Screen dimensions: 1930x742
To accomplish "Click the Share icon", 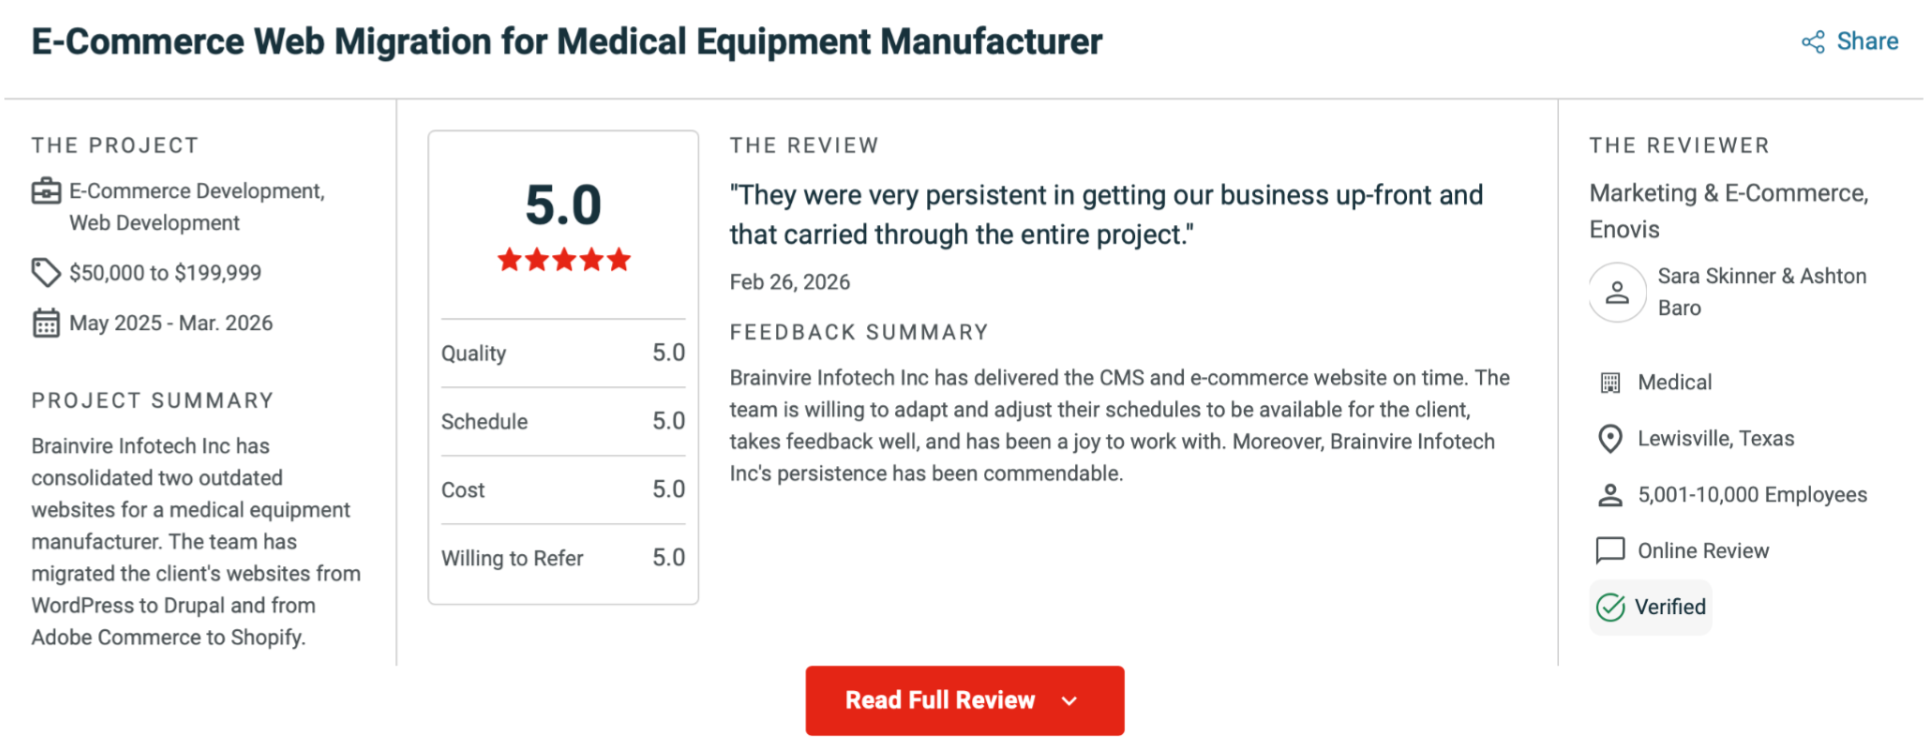I will [x=1812, y=42].
